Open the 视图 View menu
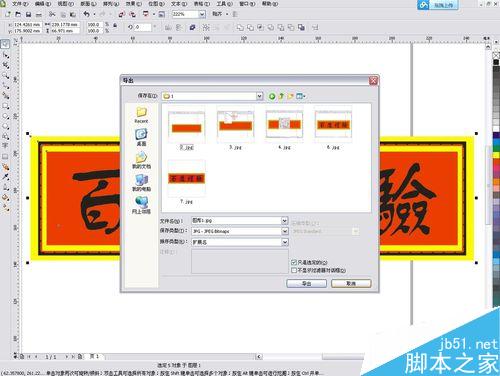500x376 pixels. [66, 4]
